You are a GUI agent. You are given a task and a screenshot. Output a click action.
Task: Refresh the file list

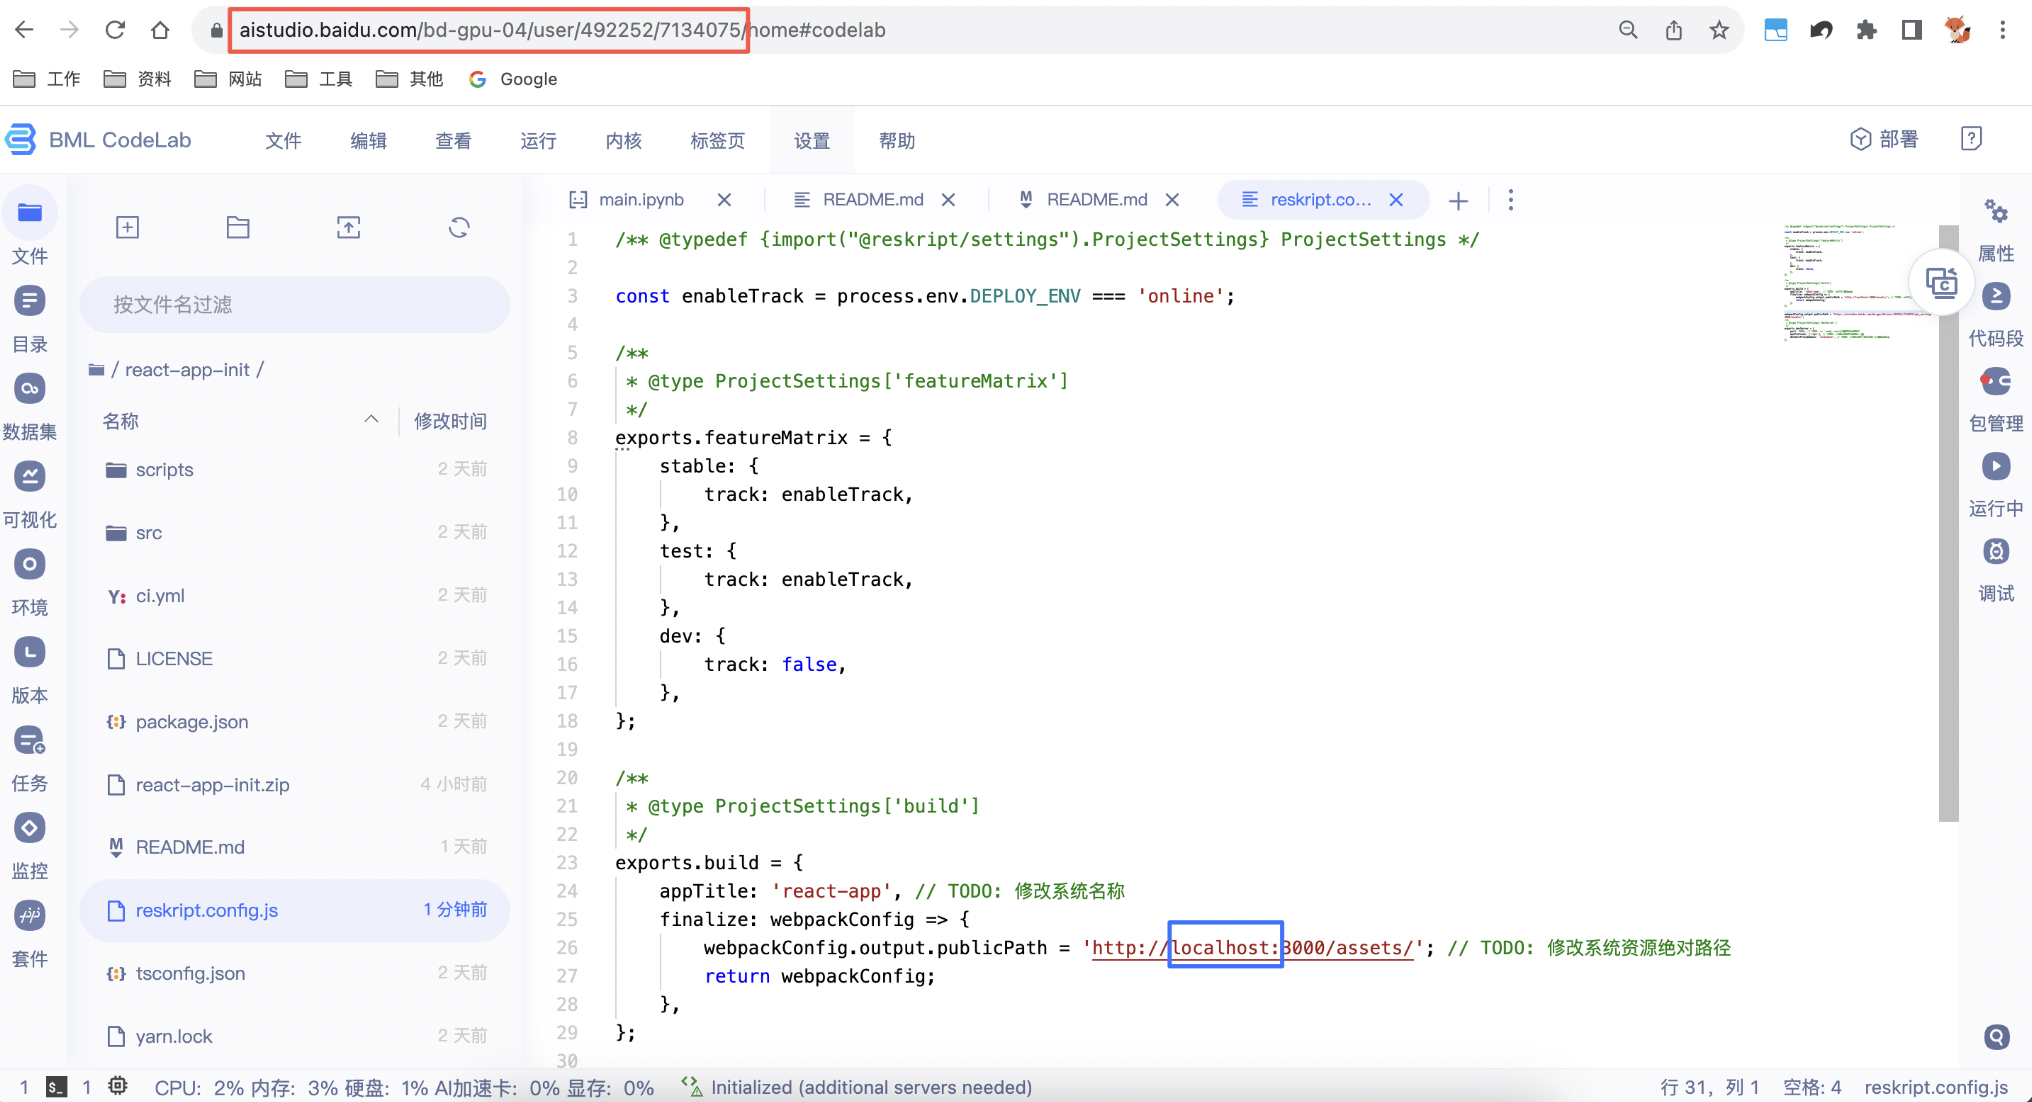[459, 227]
